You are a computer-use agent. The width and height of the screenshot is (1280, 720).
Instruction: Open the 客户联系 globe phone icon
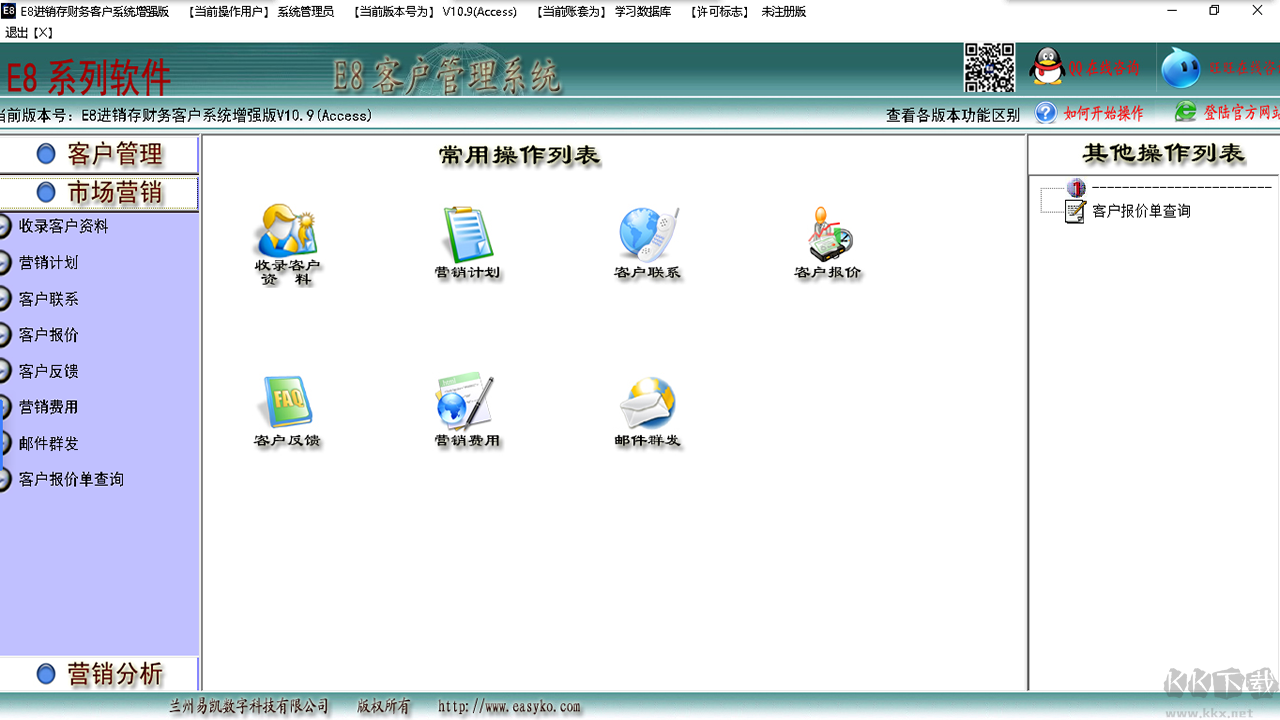pyautogui.click(x=648, y=235)
